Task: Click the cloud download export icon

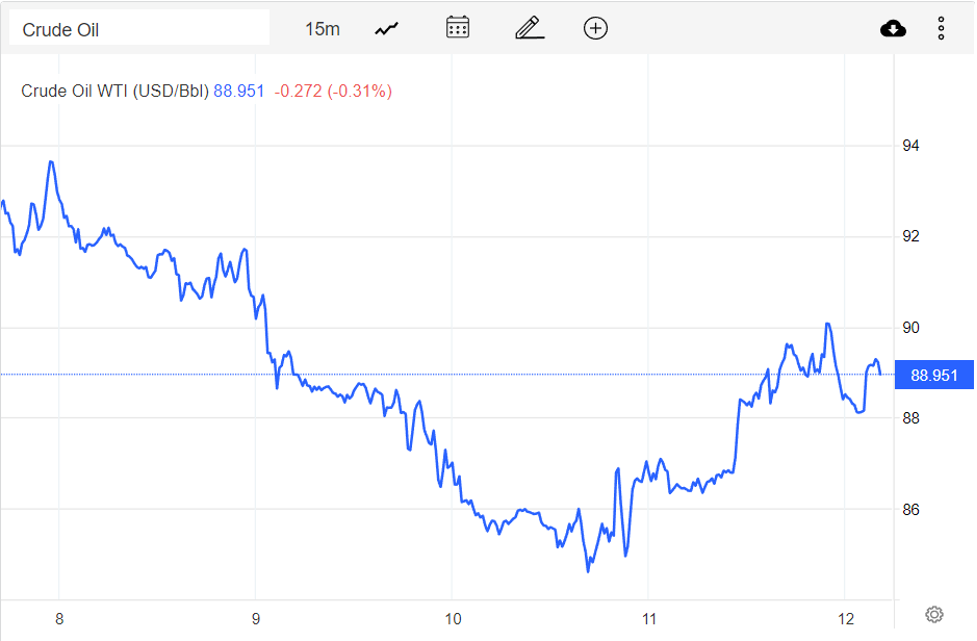Action: click(x=893, y=27)
